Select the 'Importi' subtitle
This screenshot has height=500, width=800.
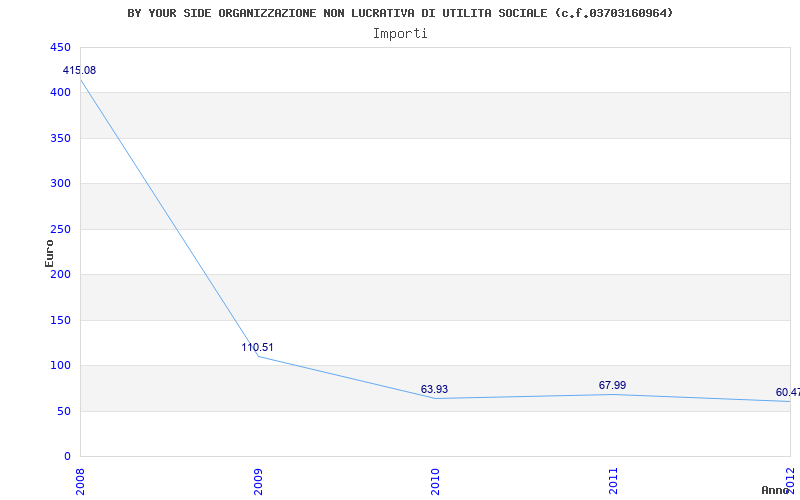400,34
